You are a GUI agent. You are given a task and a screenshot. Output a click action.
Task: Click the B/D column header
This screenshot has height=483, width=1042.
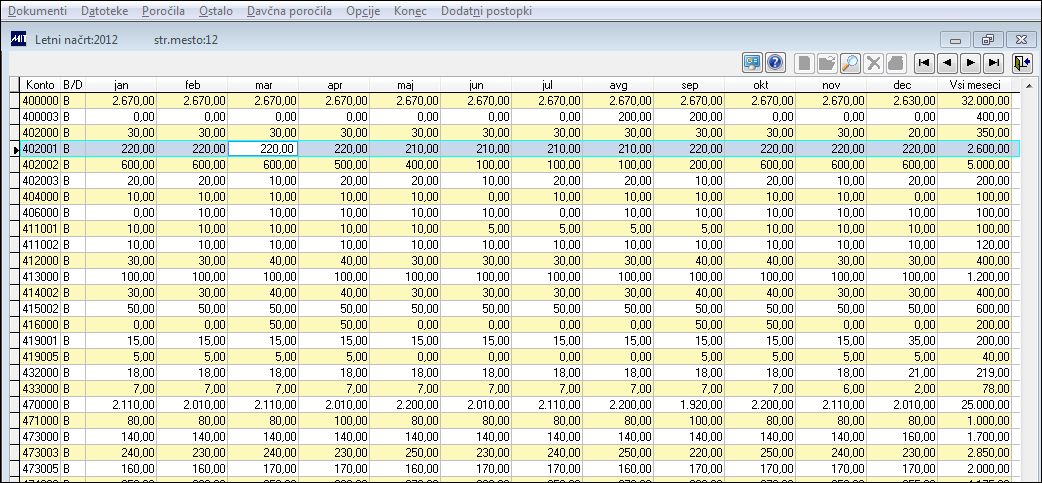point(73,85)
